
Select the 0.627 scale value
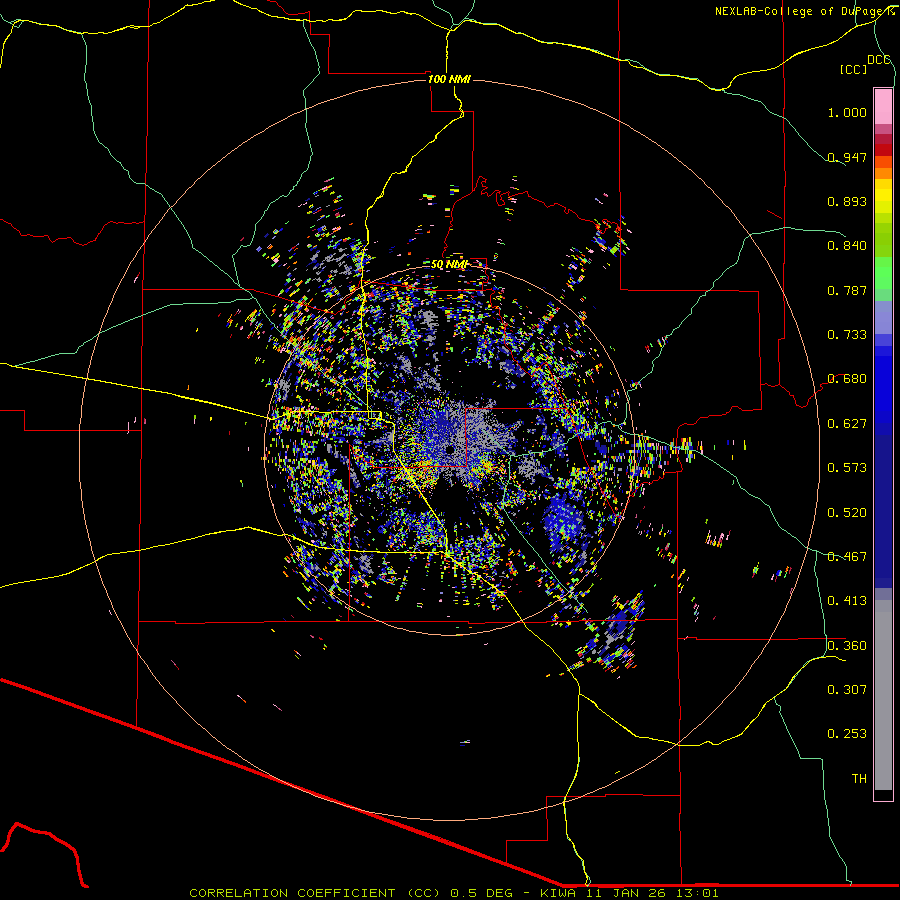tap(847, 424)
